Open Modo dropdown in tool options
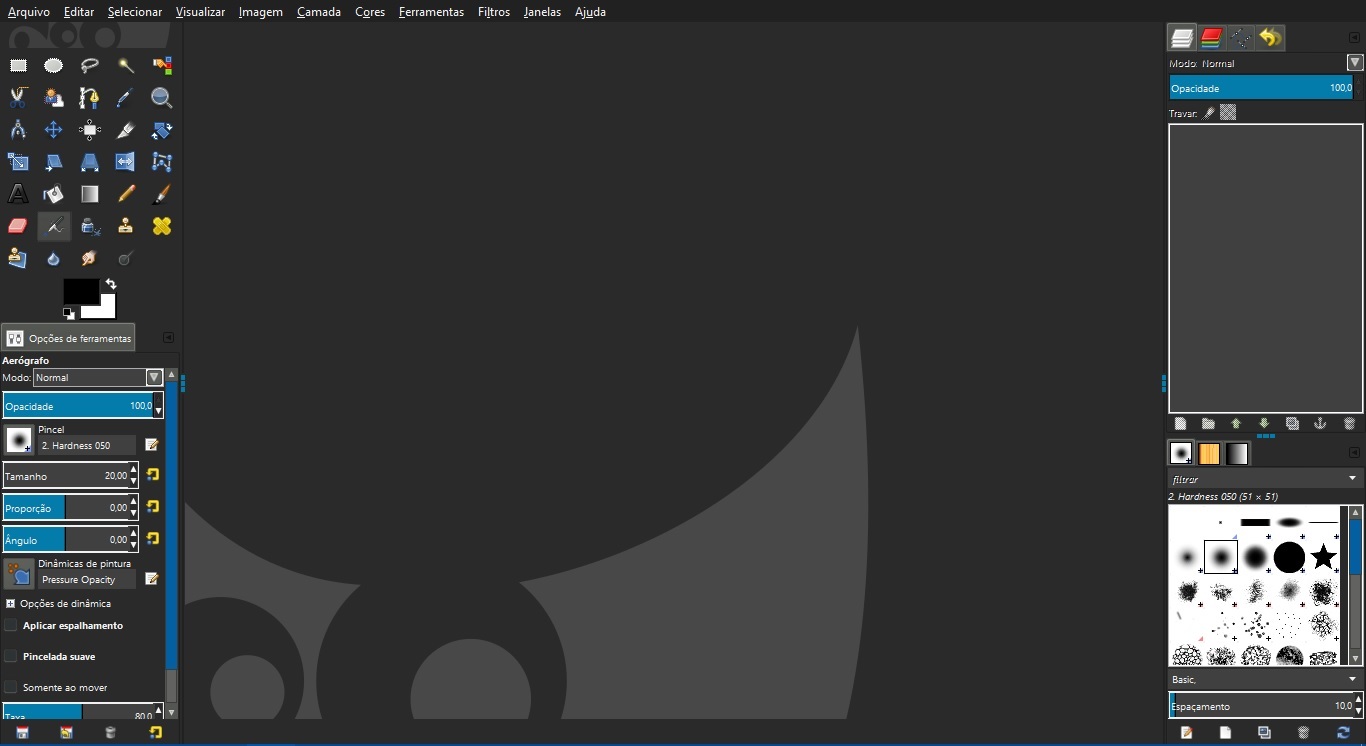 (x=98, y=378)
